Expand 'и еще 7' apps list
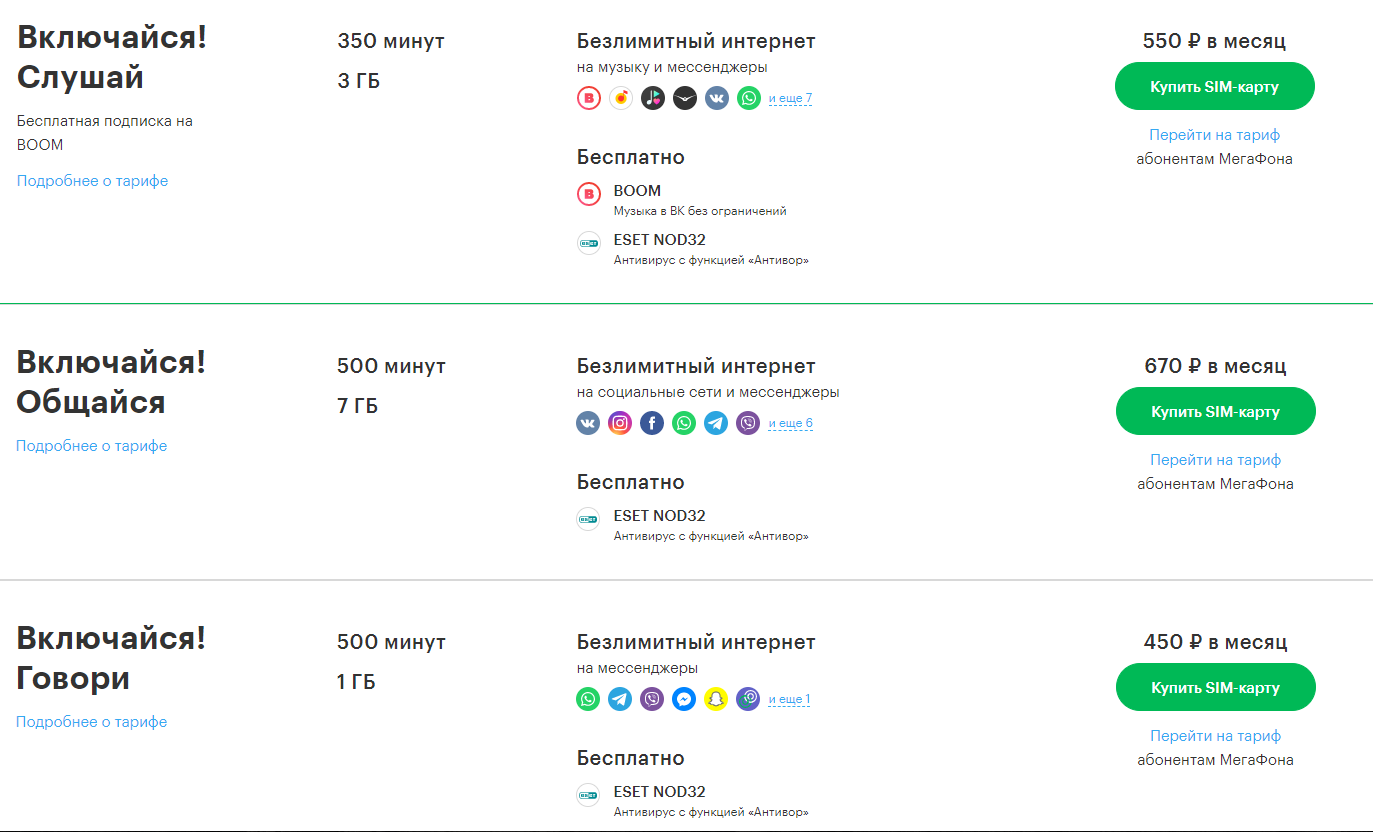This screenshot has height=832, width=1373. 790,98
